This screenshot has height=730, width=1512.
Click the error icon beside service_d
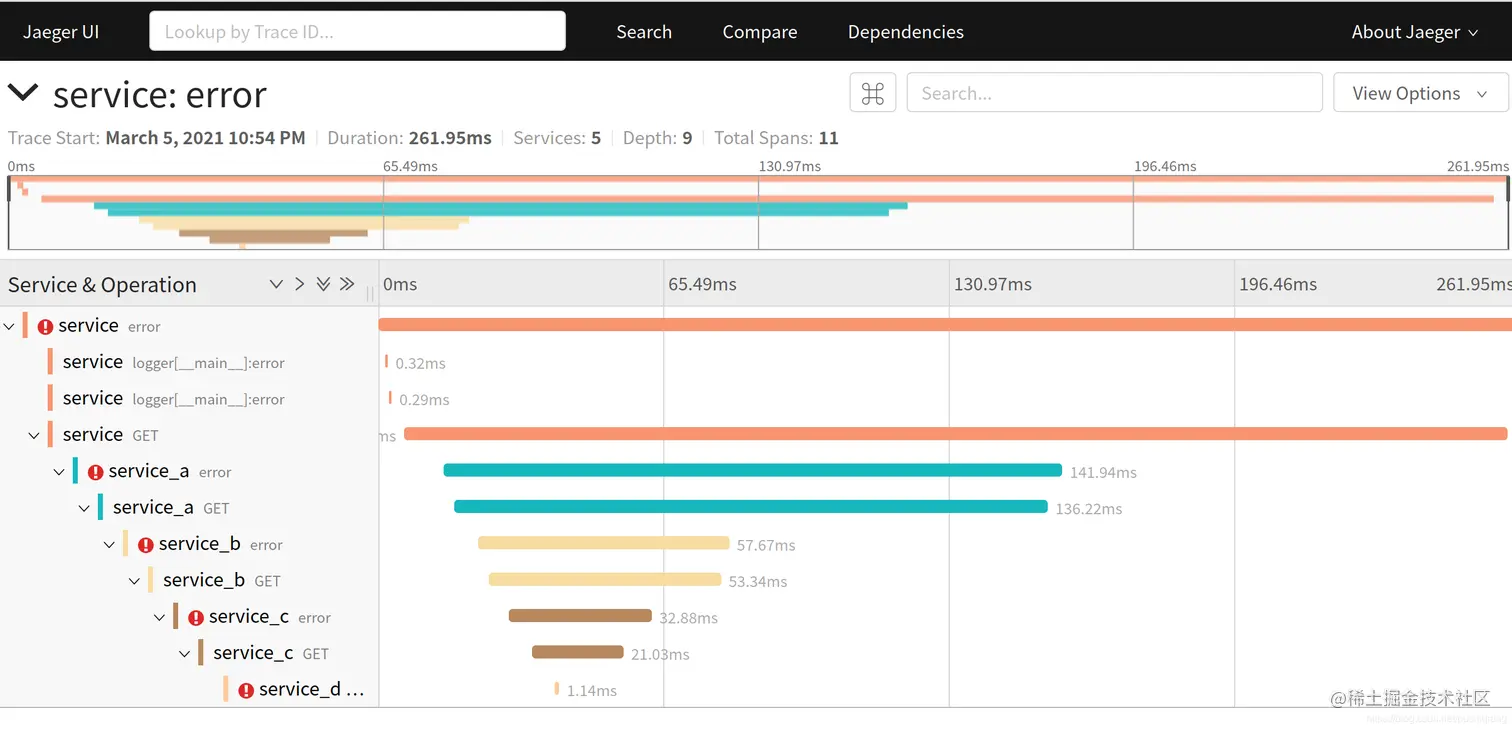coord(245,690)
